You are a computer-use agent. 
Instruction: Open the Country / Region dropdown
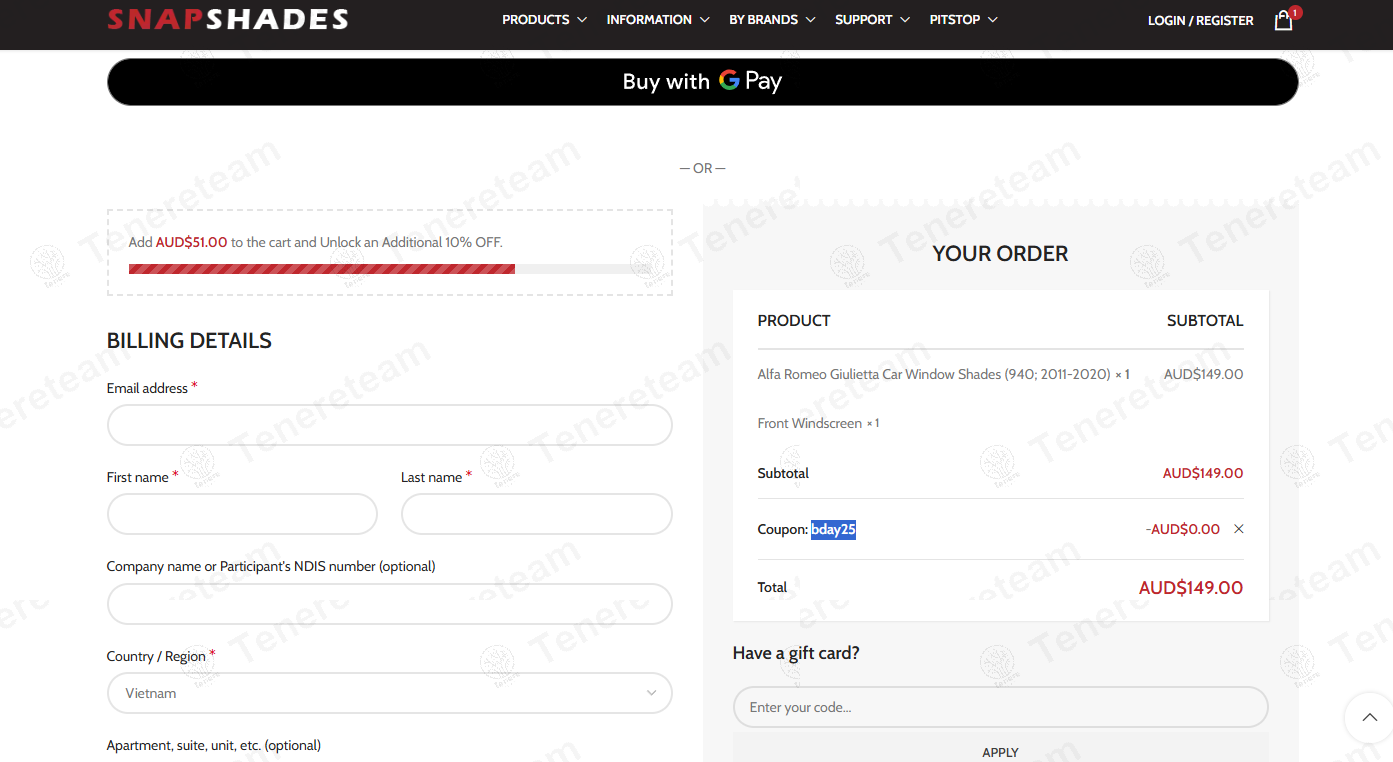pyautogui.click(x=389, y=693)
